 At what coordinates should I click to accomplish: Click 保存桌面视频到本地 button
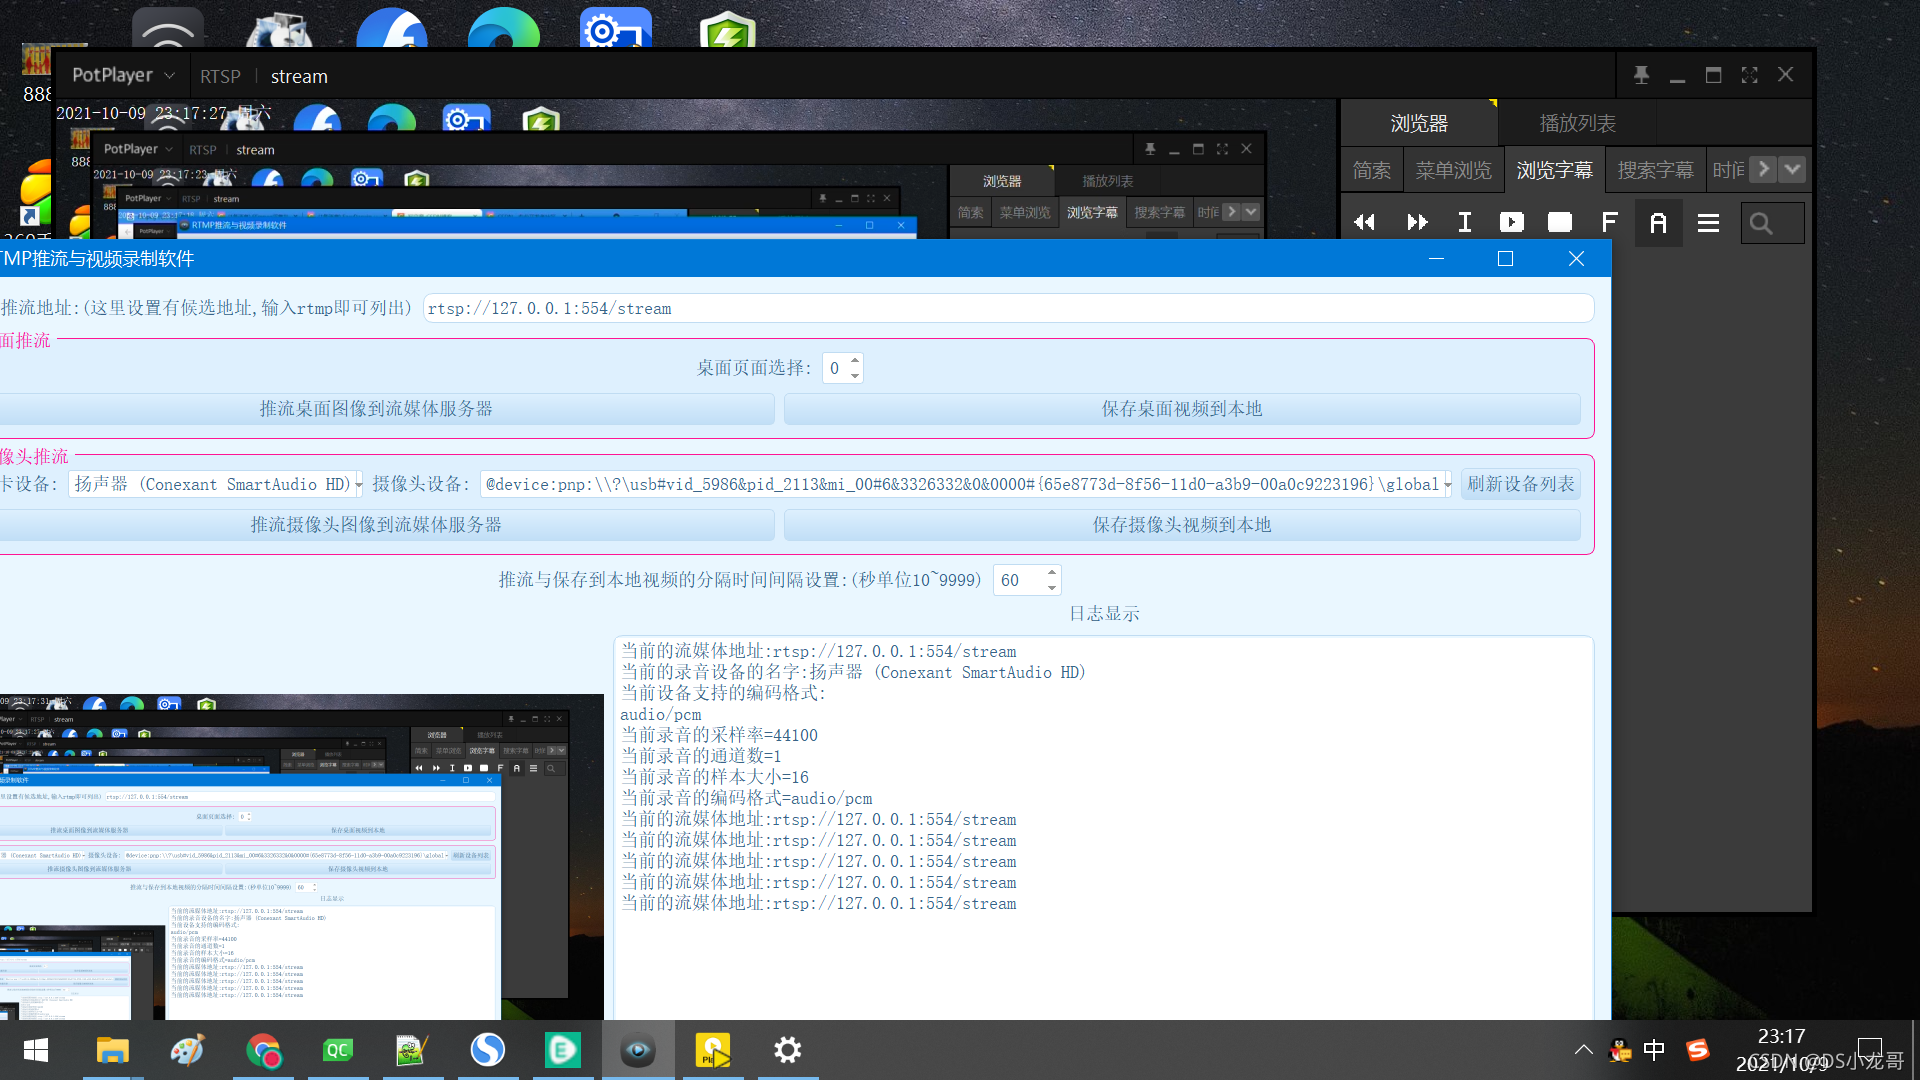tap(1181, 408)
